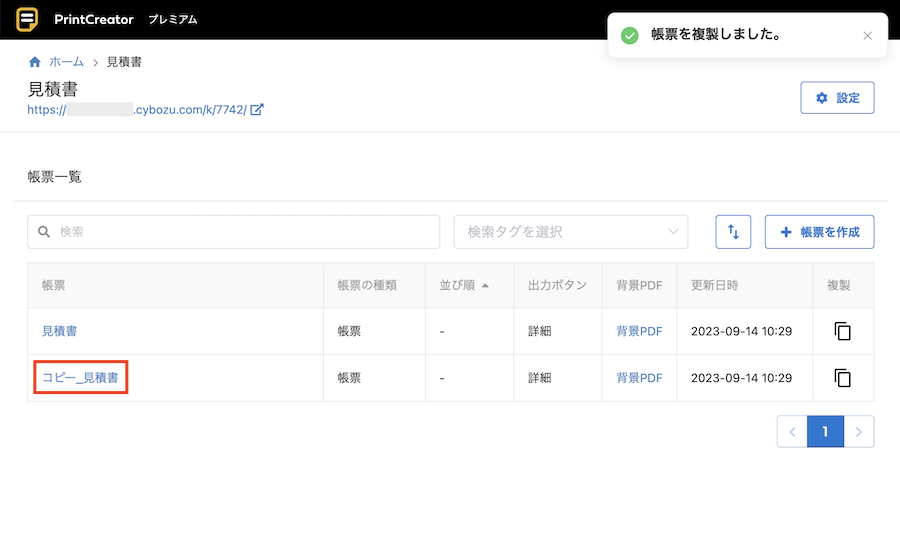Click the PrintCreator logo icon
Screen dimensions: 900x541
coord(28,19)
